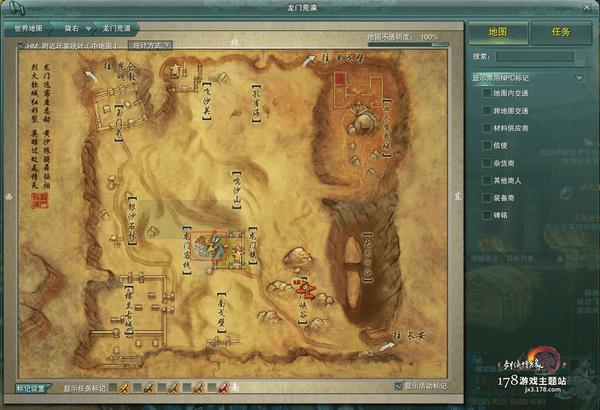Image resolution: width=600 pixels, height=410 pixels.
Task: Click the tower icon near 飞沙关
Action: click(x=175, y=71)
